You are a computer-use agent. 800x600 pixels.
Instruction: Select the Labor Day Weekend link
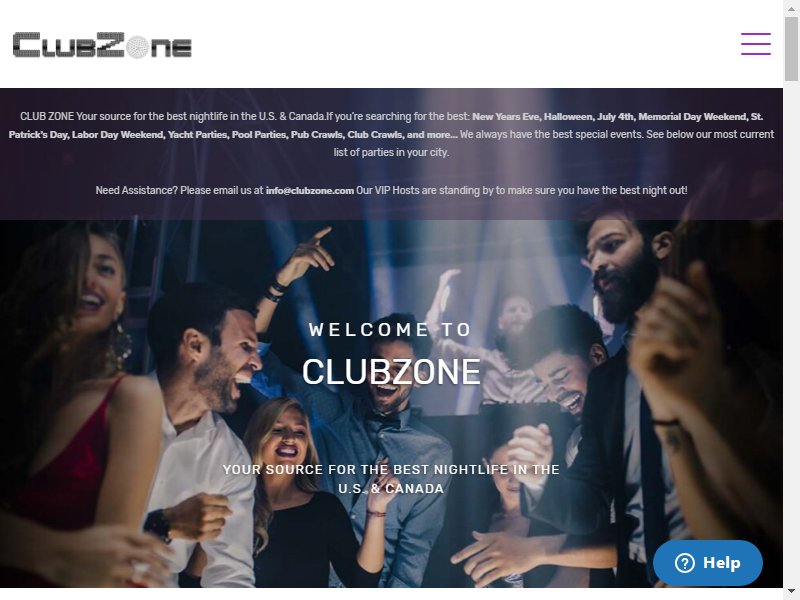[x=117, y=135]
